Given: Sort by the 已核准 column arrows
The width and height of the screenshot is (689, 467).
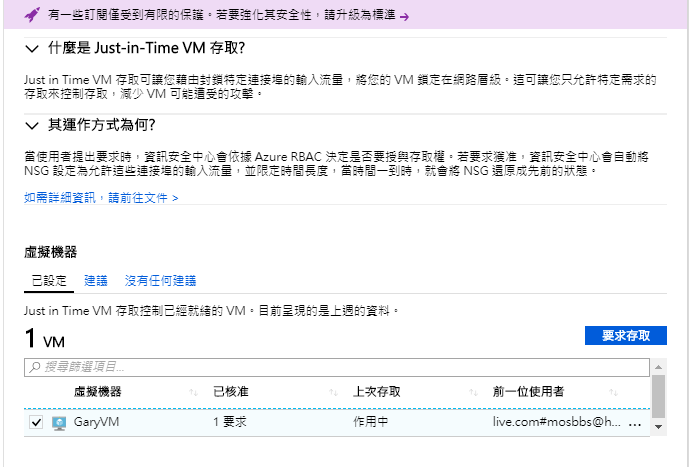Looking at the screenshot, I should (334, 392).
